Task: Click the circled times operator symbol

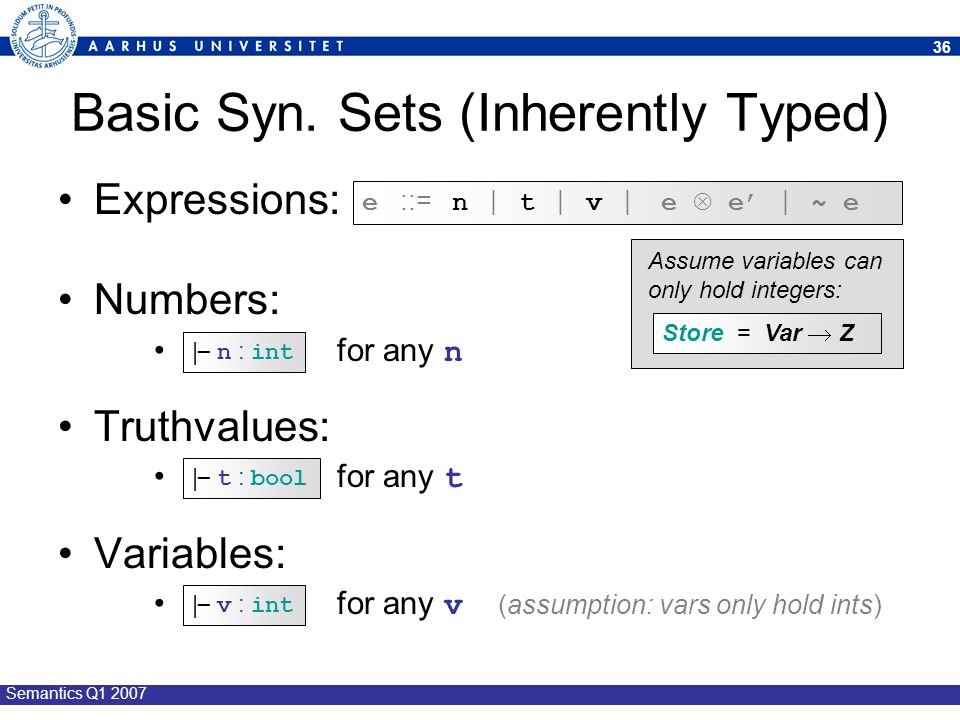Action: [702, 201]
